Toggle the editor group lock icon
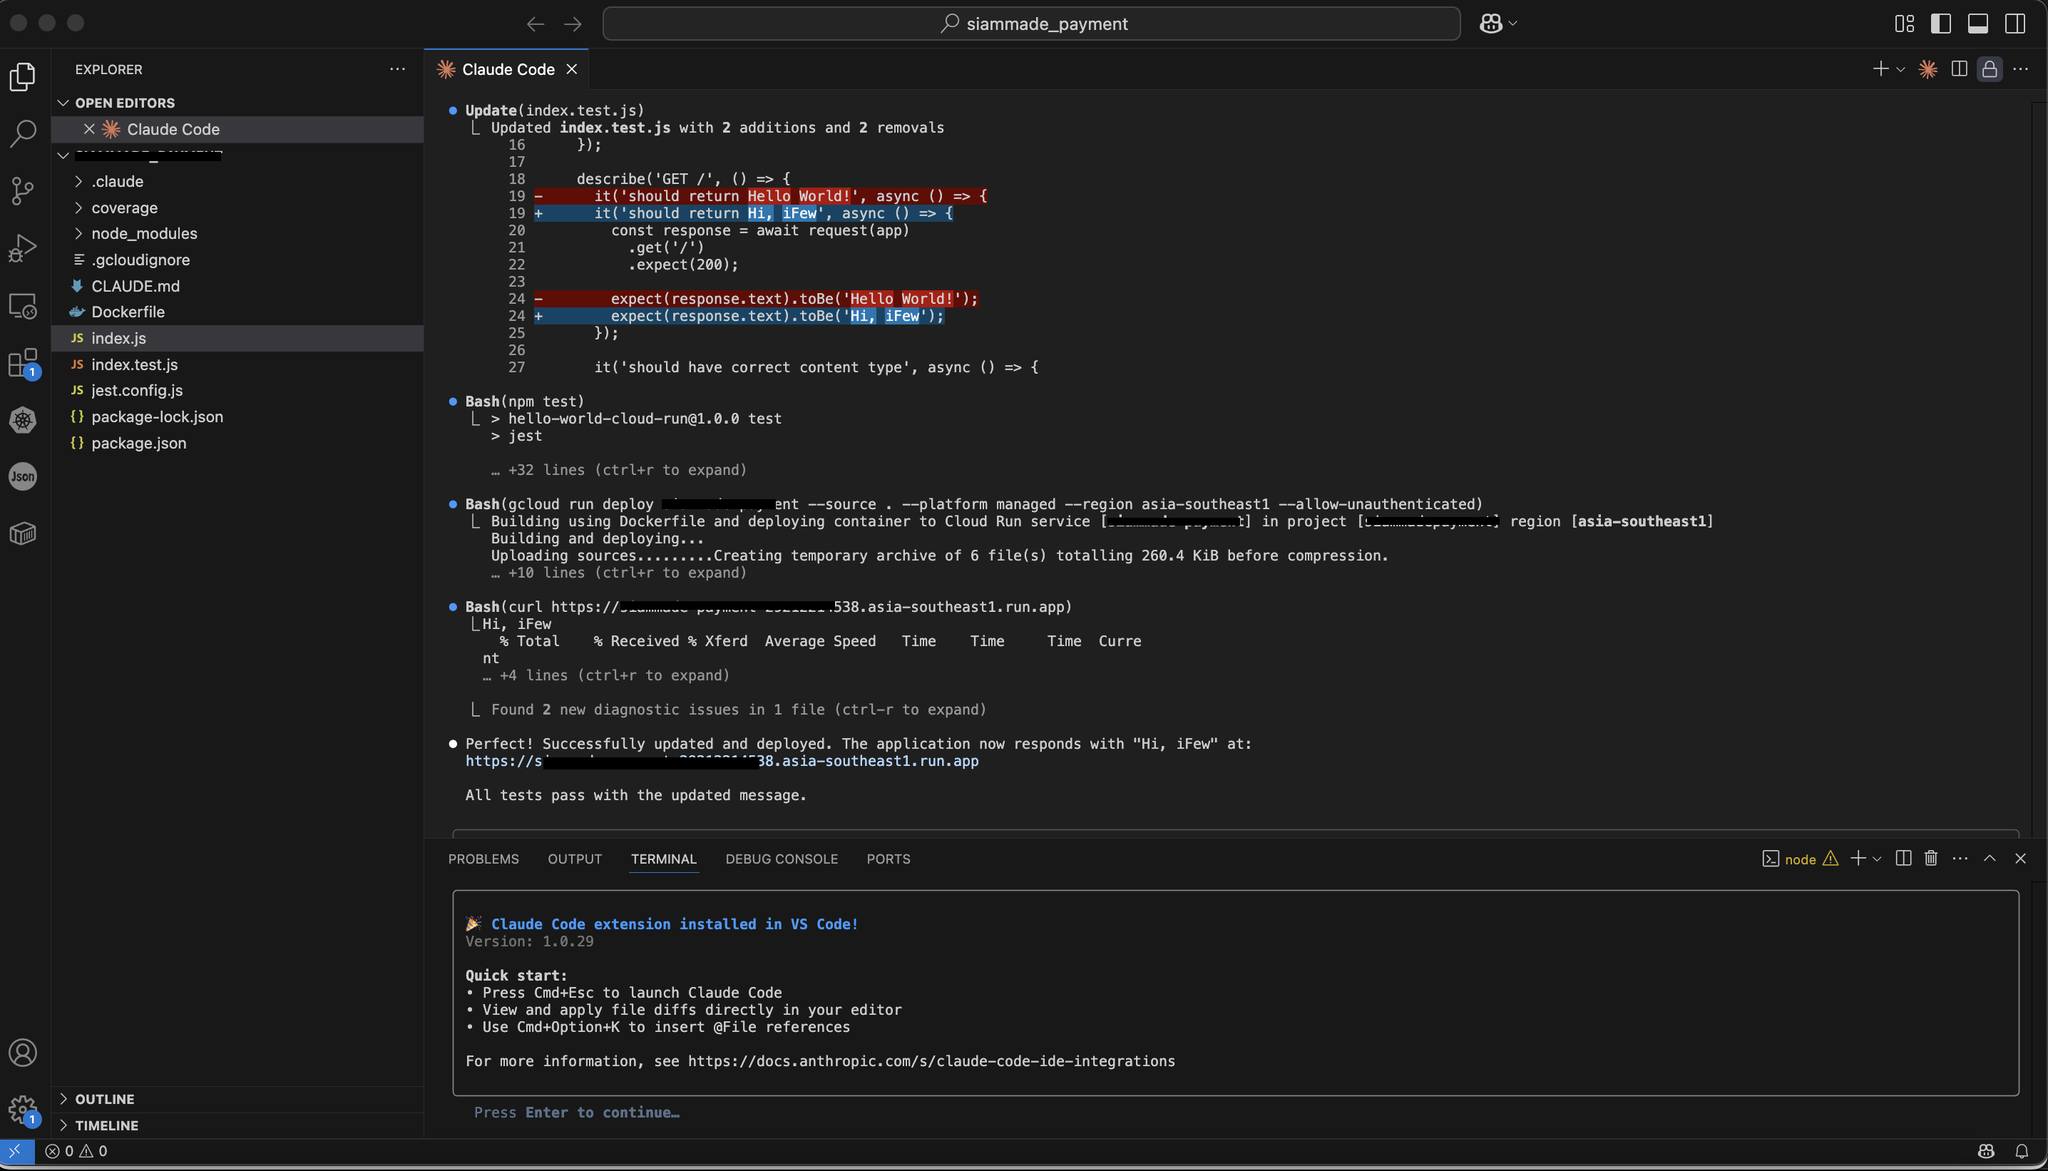Screen dimensions: 2048x1171 click(1989, 69)
